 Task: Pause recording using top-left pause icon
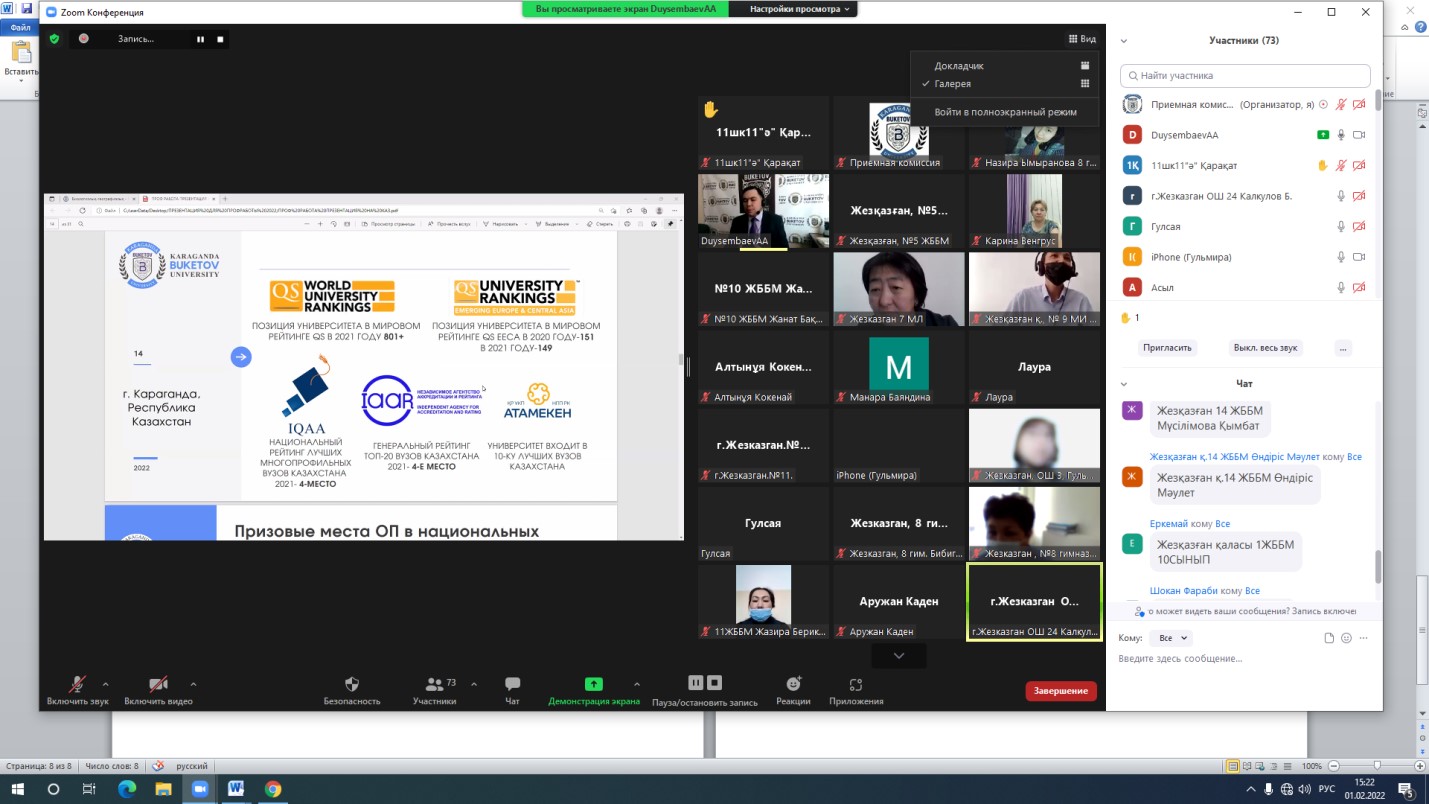(x=200, y=39)
